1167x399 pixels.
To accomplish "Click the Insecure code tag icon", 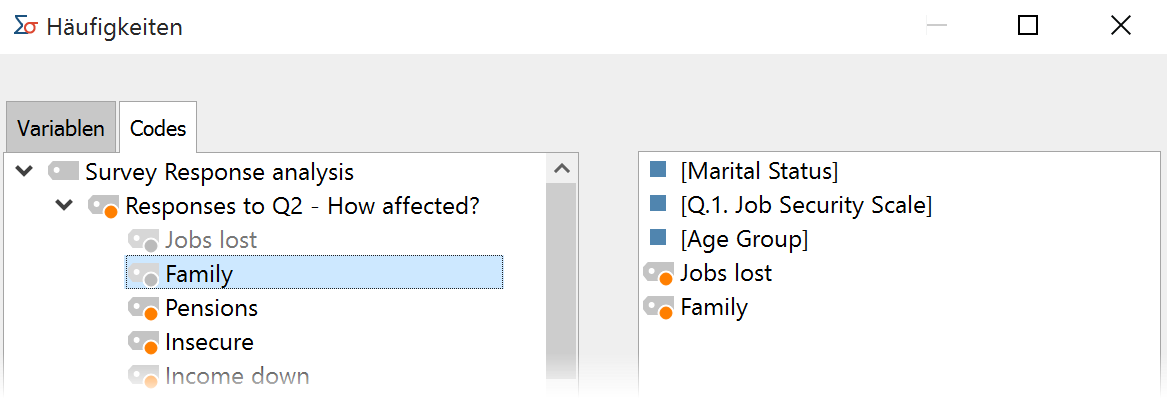I will [x=143, y=342].
